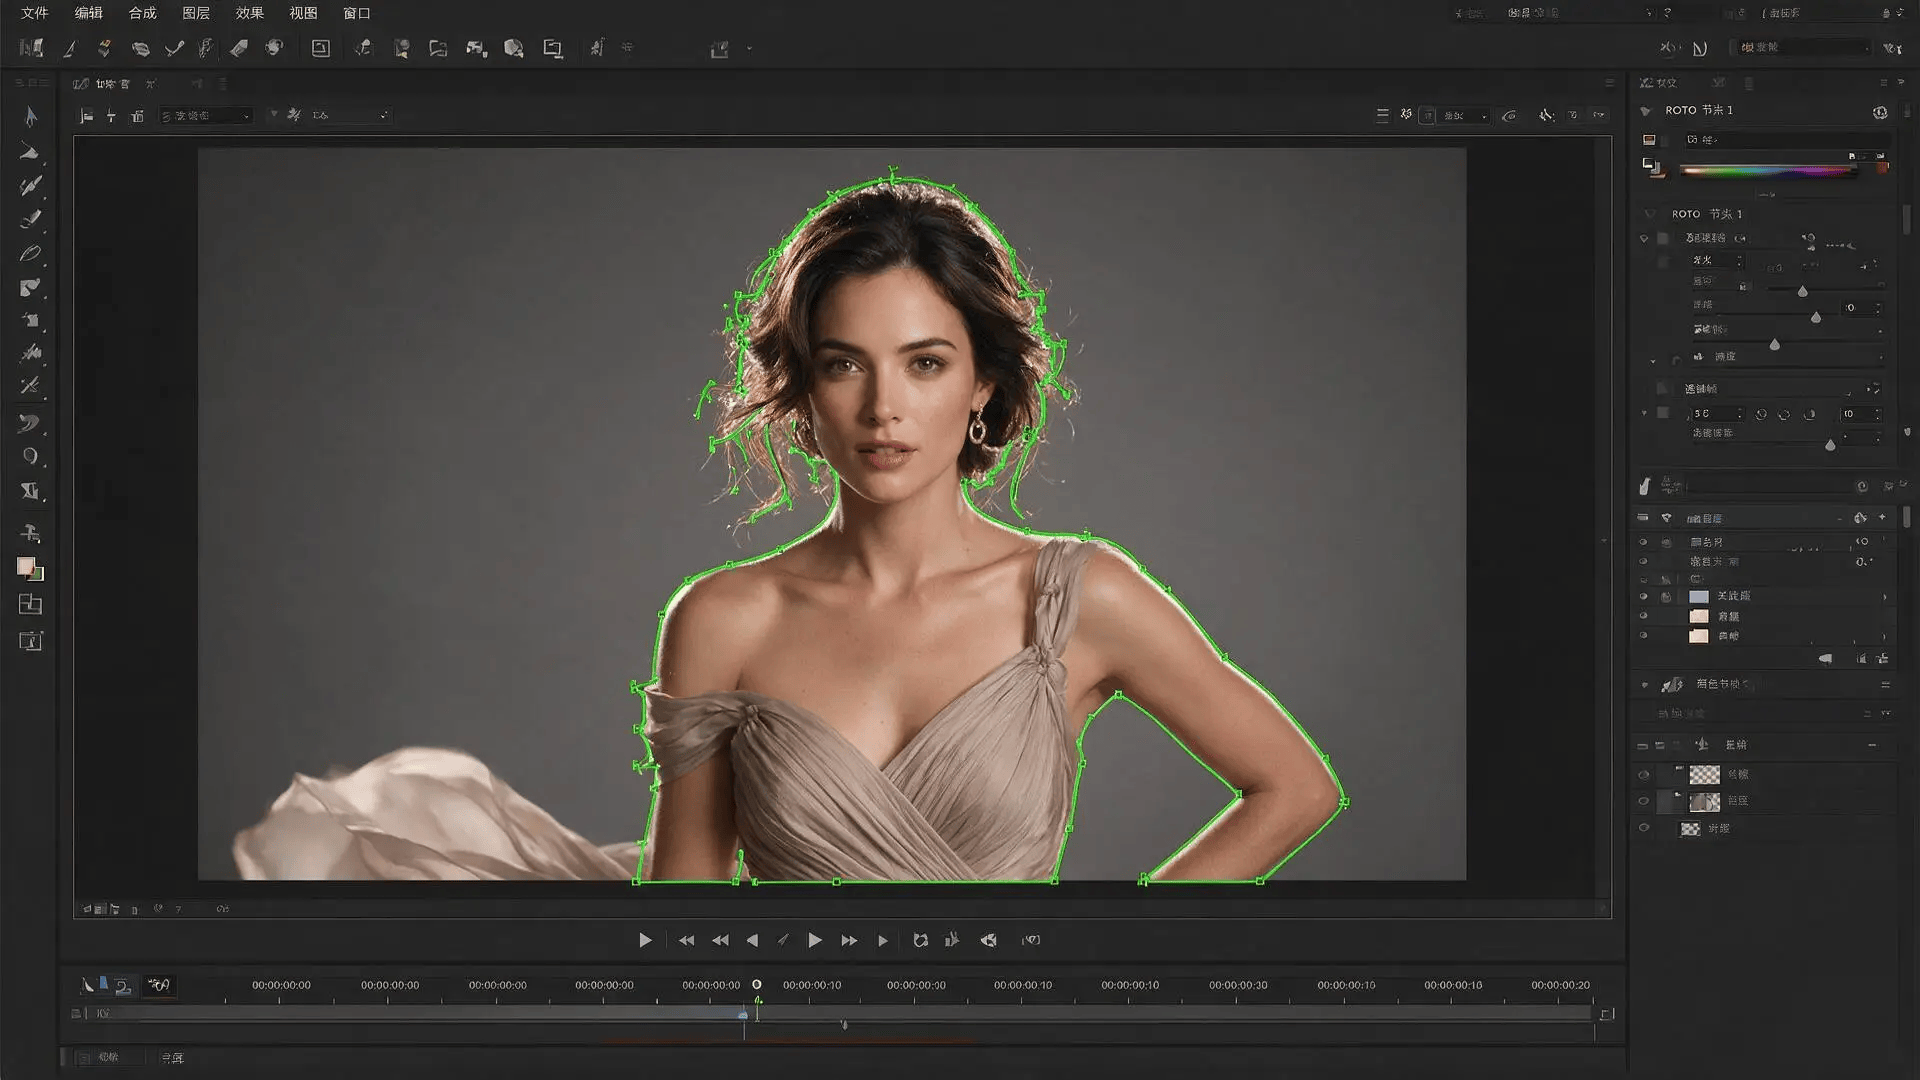1920x1080 pixels.
Task: Open the 效果 menu
Action: point(249,13)
